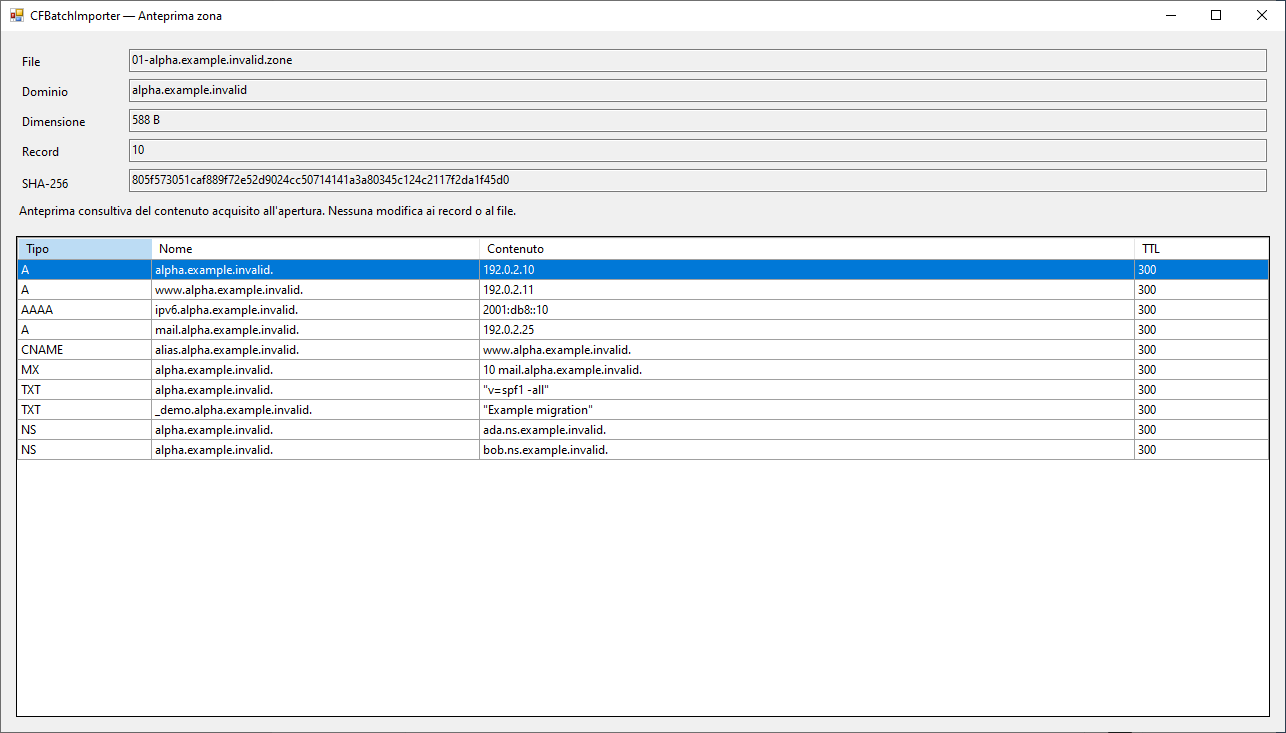
Task: Click the 10 mail.alpha.example.invalid. content cell
Action: [x=807, y=370]
